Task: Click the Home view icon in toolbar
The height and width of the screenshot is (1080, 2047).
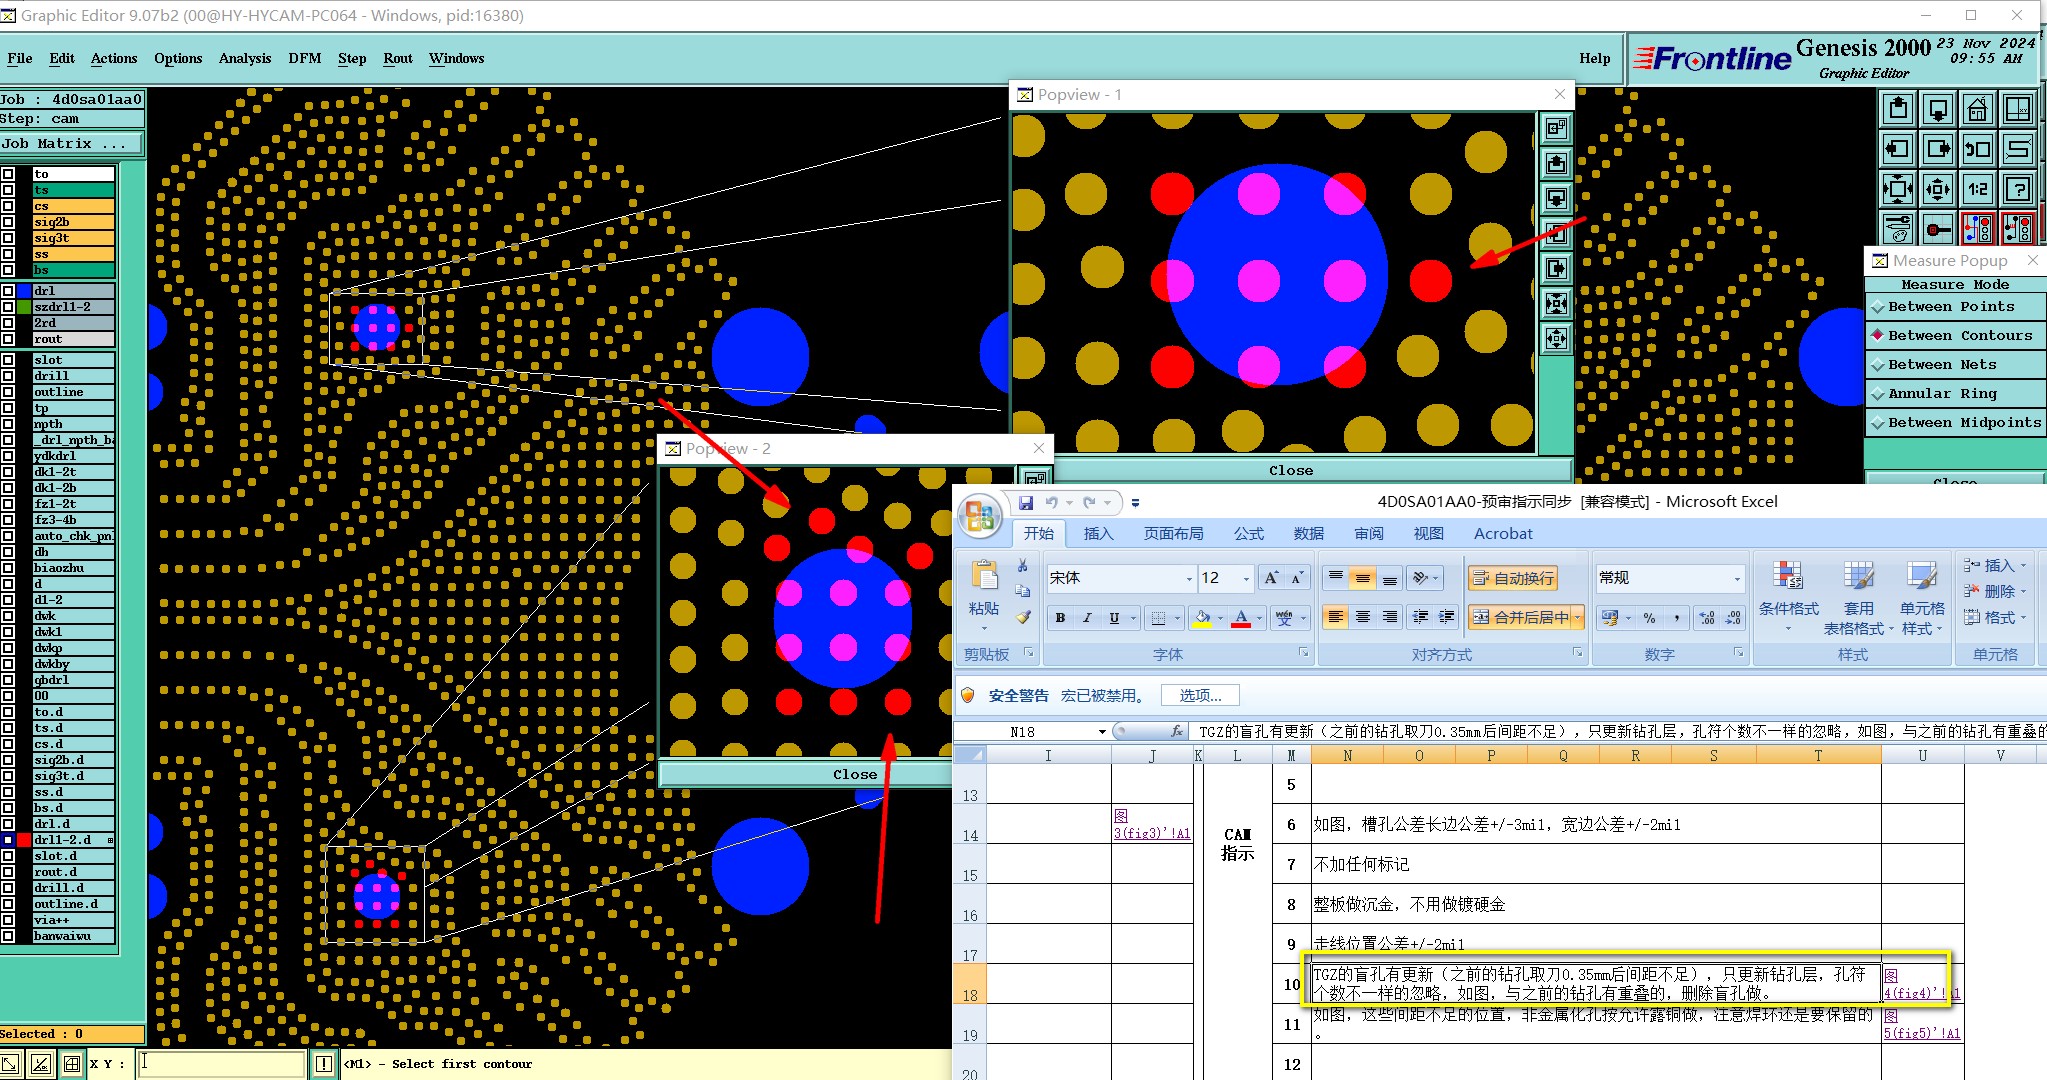Action: coord(1977,109)
